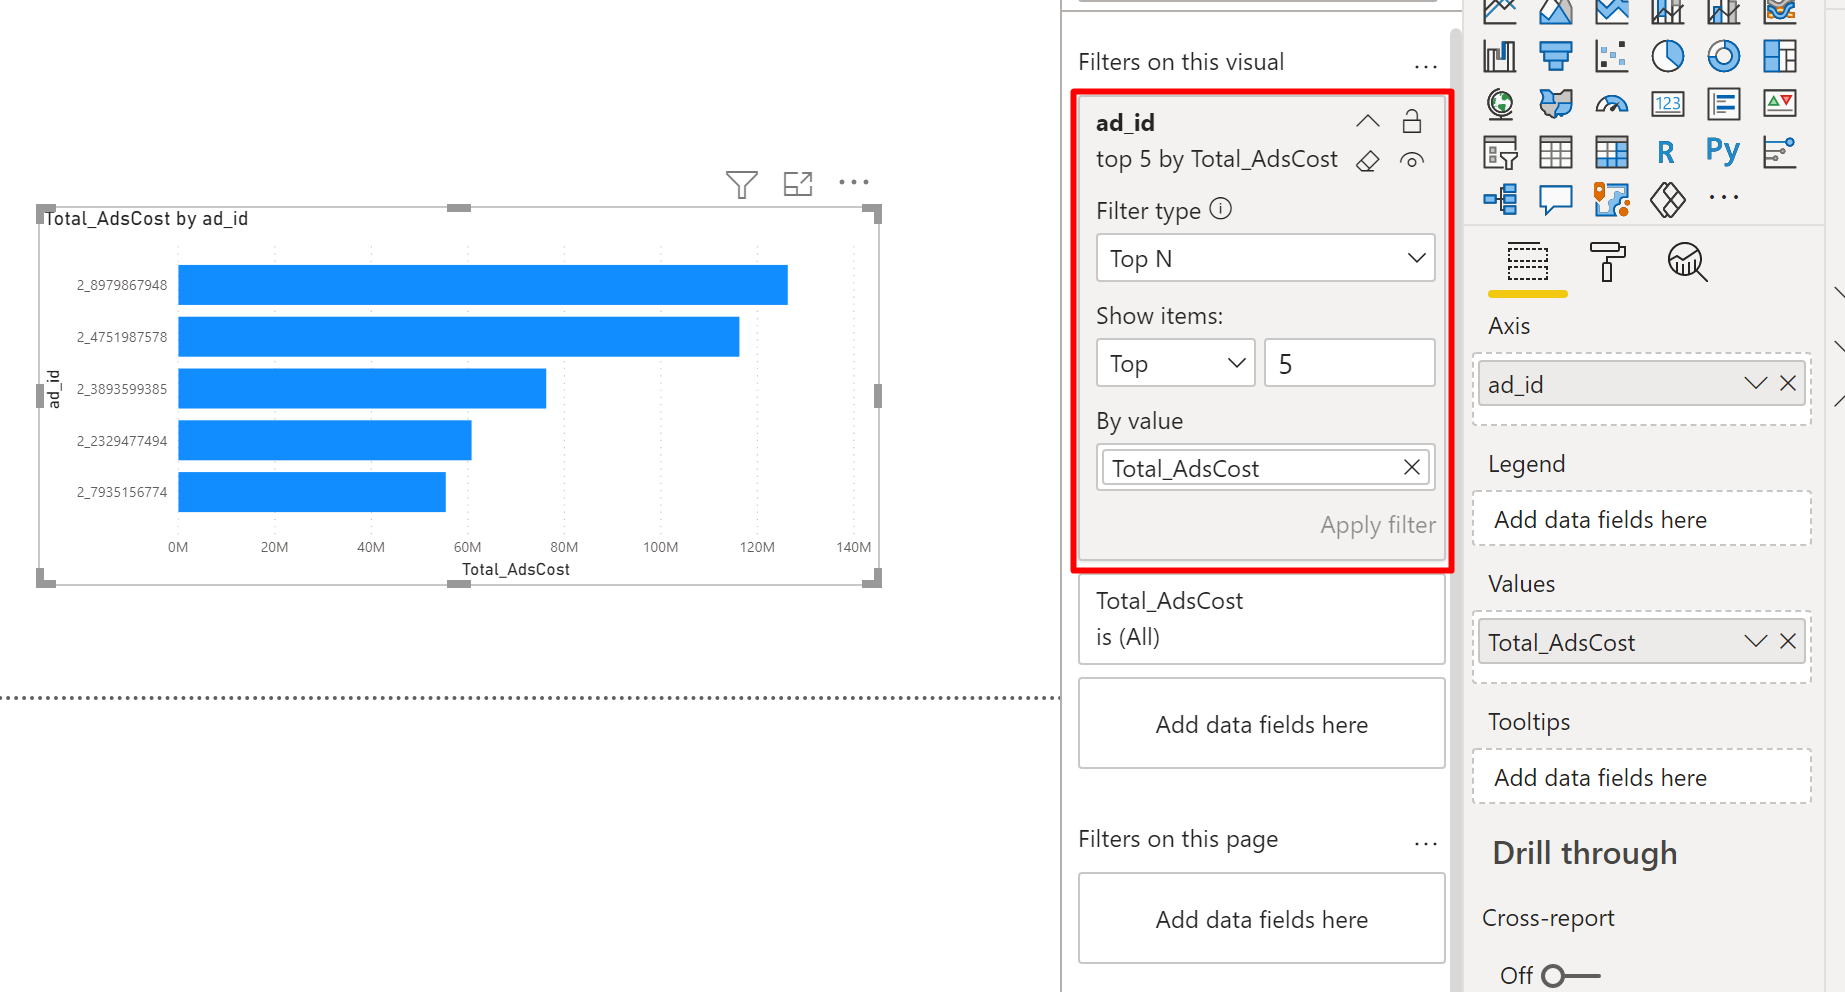Toggle hide filter eye on ad_id
This screenshot has height=992, width=1845.
(1411, 161)
